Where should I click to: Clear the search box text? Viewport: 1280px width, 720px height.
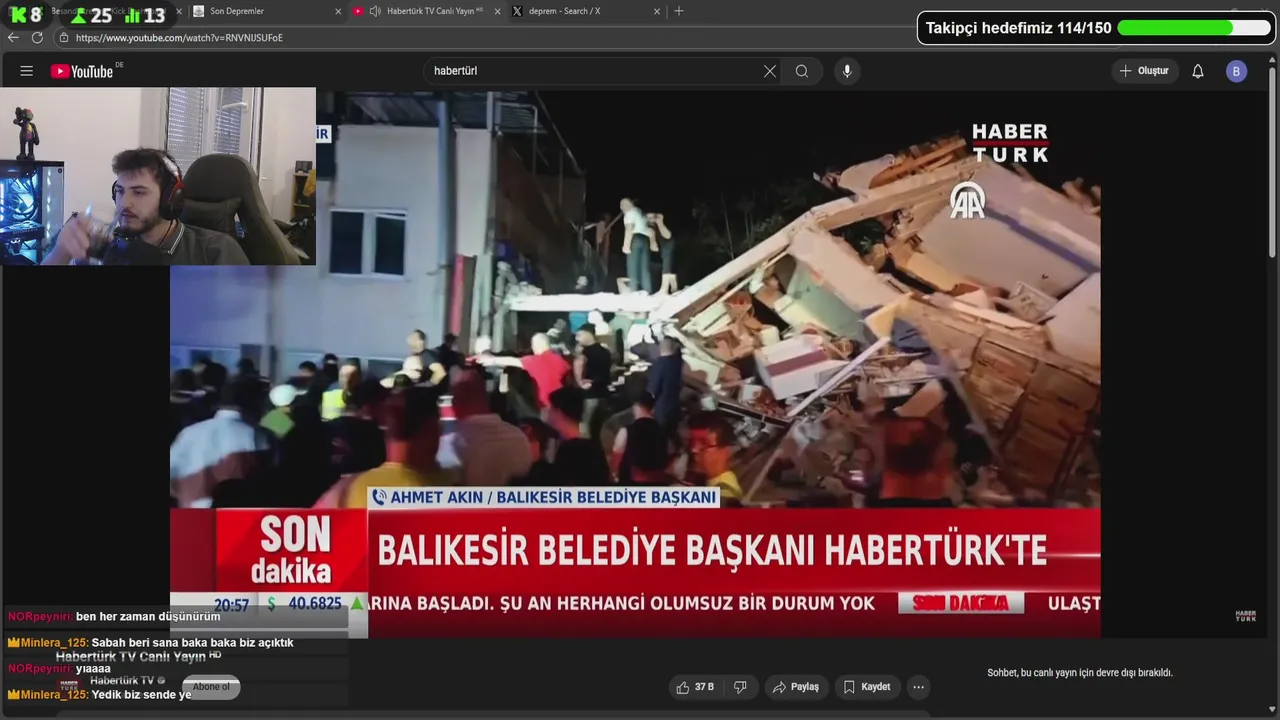770,71
